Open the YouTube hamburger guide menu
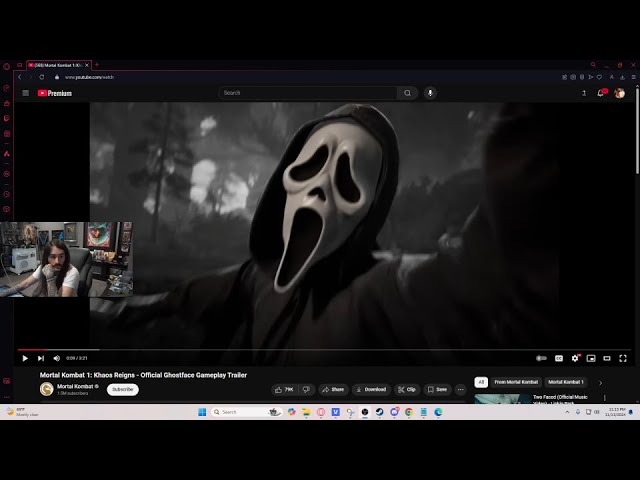Screen dimensions: 640x480 tap(26, 93)
